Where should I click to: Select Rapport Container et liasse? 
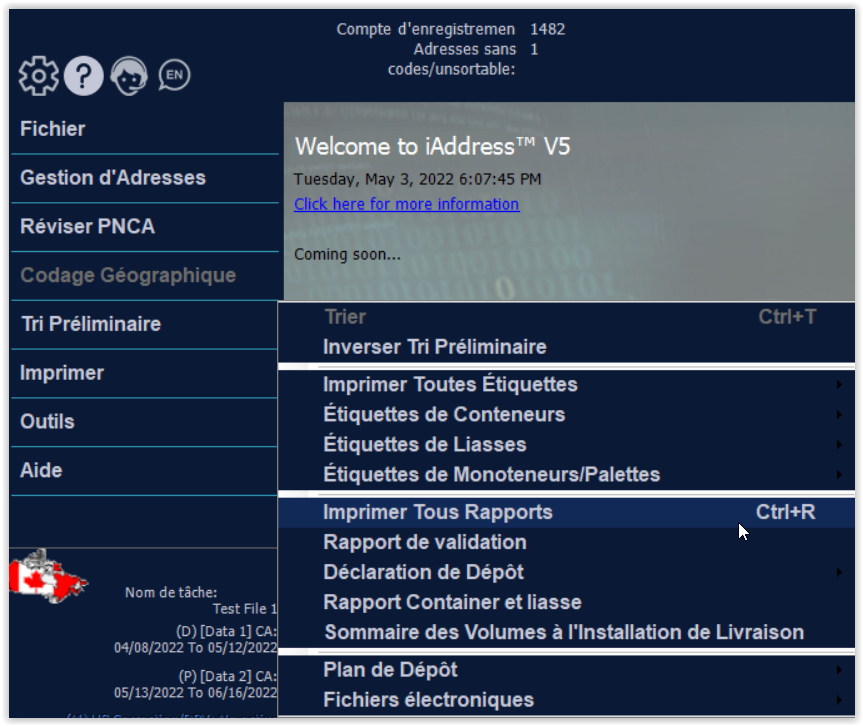click(566, 602)
